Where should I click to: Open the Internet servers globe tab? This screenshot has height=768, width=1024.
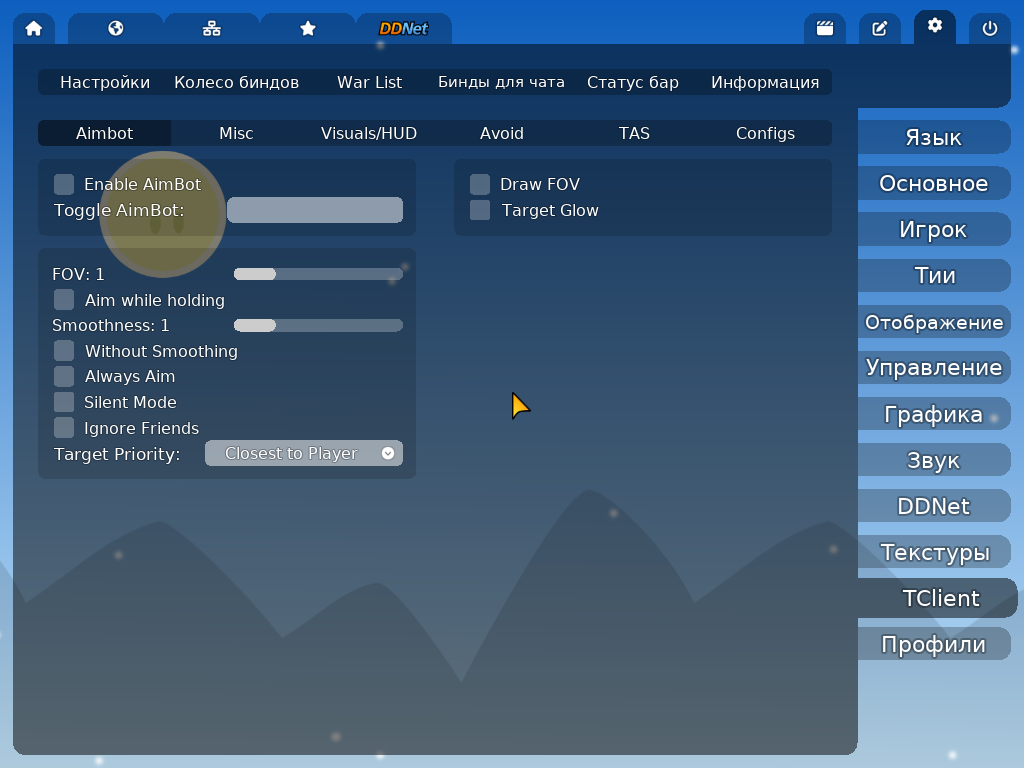click(x=116, y=29)
